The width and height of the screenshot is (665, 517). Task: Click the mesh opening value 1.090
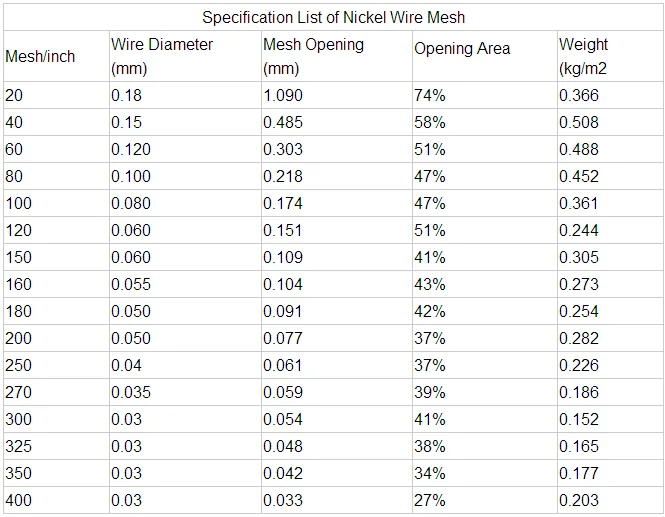283,95
